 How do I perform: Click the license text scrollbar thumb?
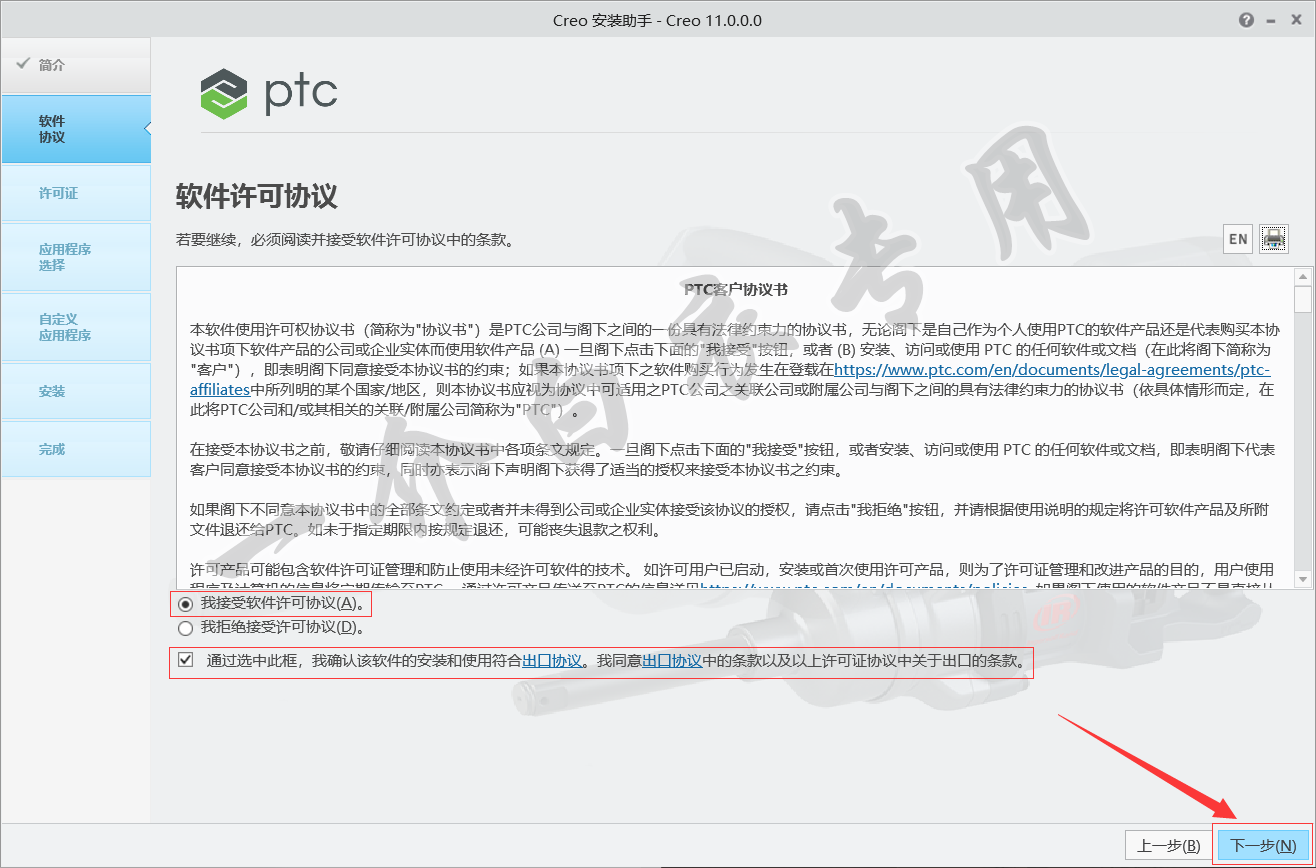tap(1302, 299)
